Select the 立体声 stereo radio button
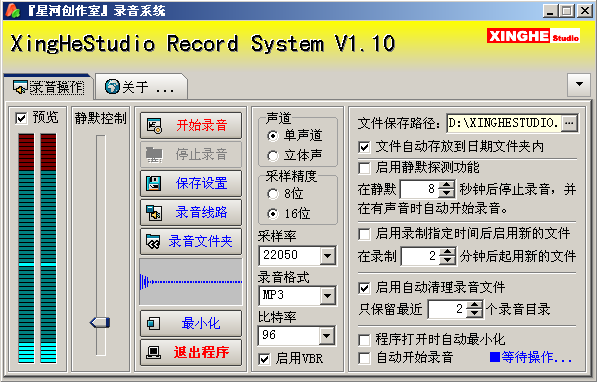597x384 pixels. point(273,156)
